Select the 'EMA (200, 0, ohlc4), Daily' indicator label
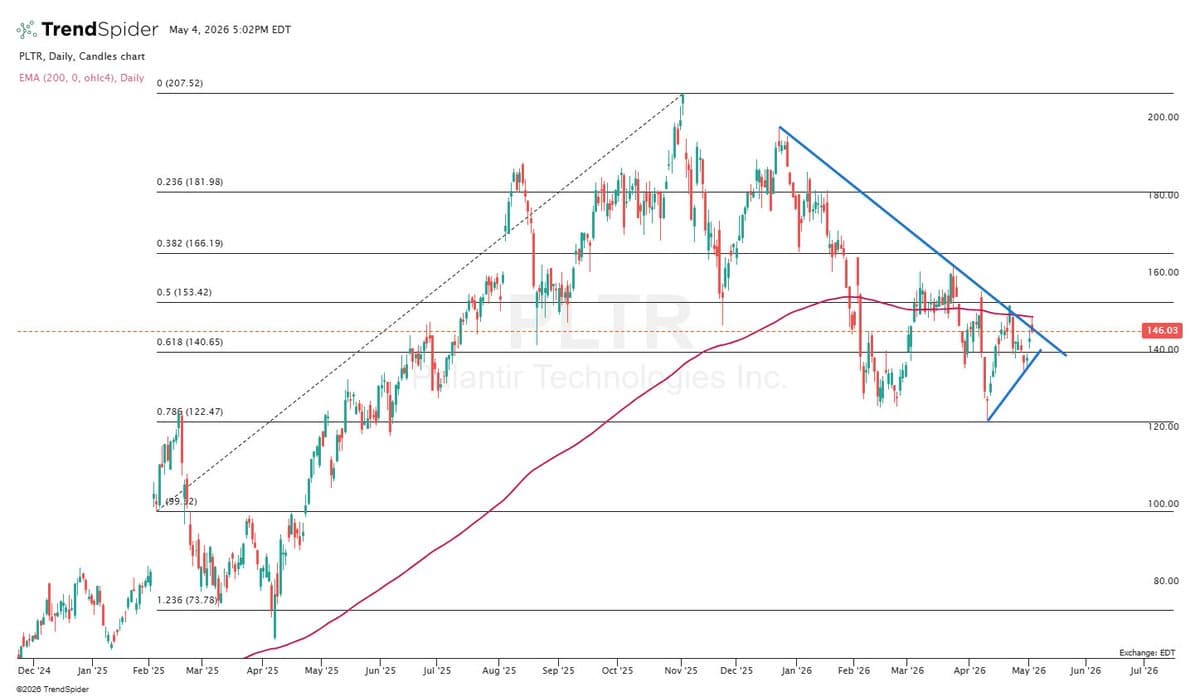Viewport: 1200px width, 697px height. click(82, 78)
